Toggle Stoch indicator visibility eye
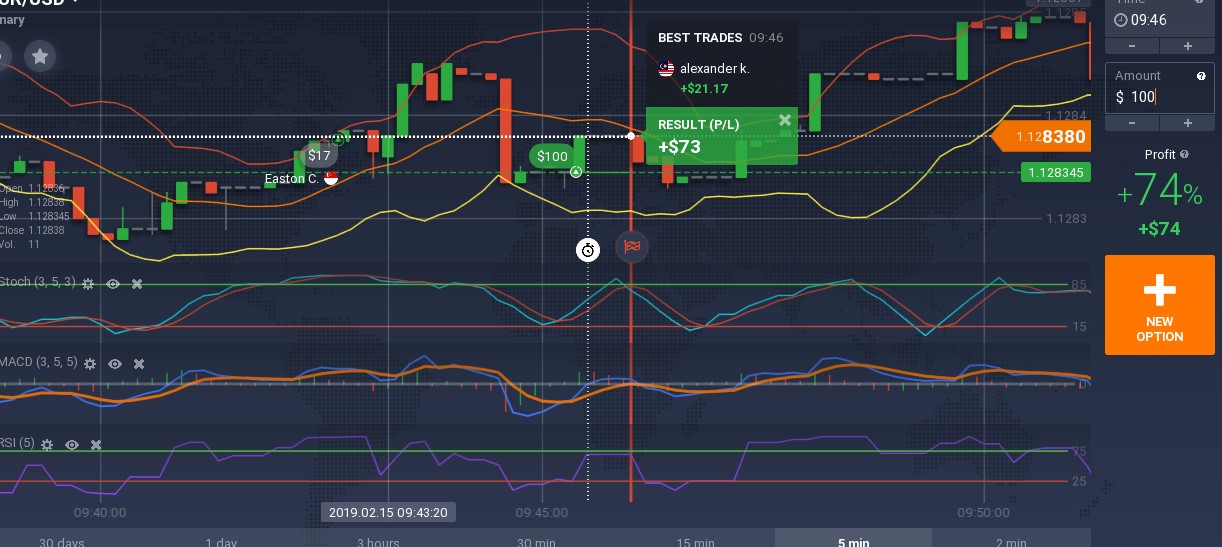 coord(113,284)
